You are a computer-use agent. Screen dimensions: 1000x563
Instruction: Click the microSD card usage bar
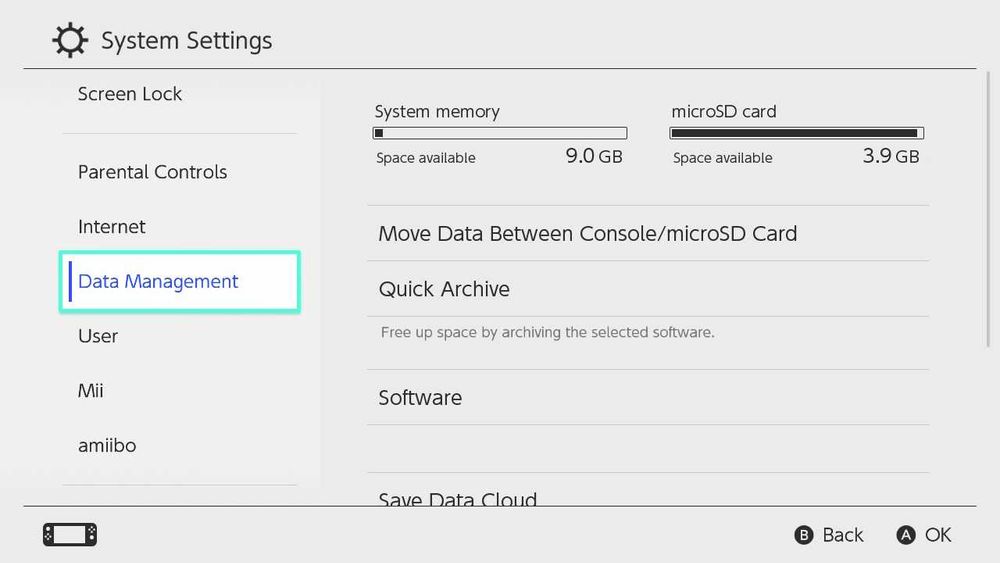[797, 133]
